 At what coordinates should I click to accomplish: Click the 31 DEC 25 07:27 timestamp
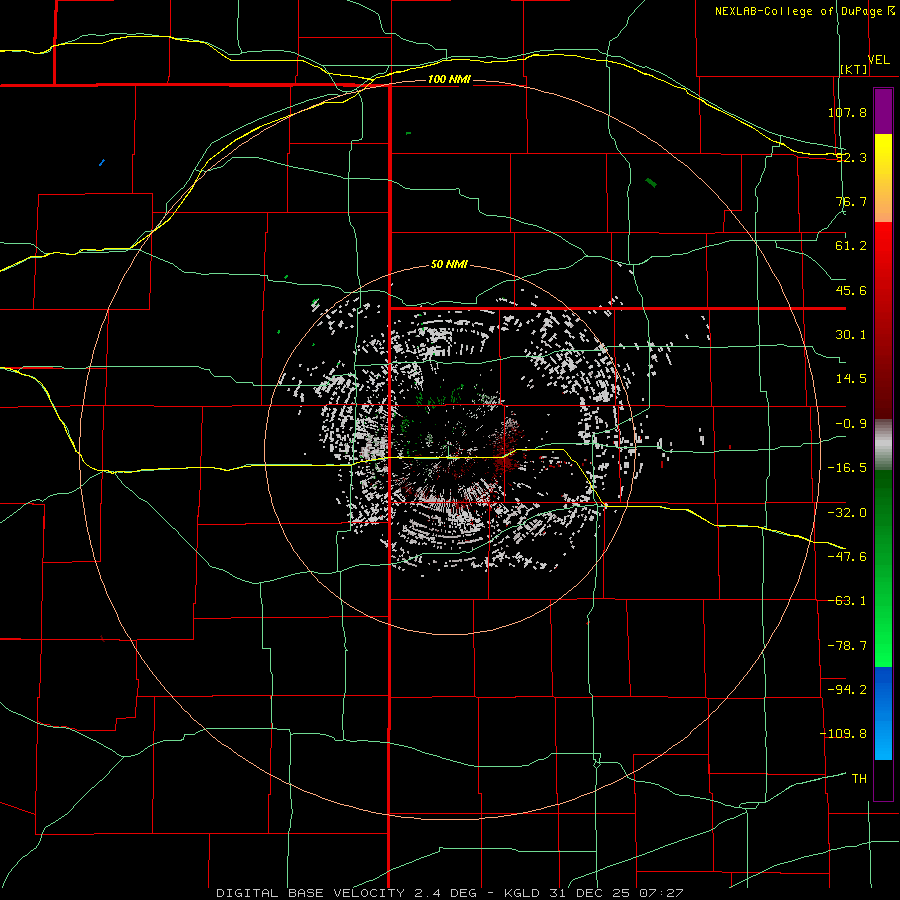coord(615,893)
